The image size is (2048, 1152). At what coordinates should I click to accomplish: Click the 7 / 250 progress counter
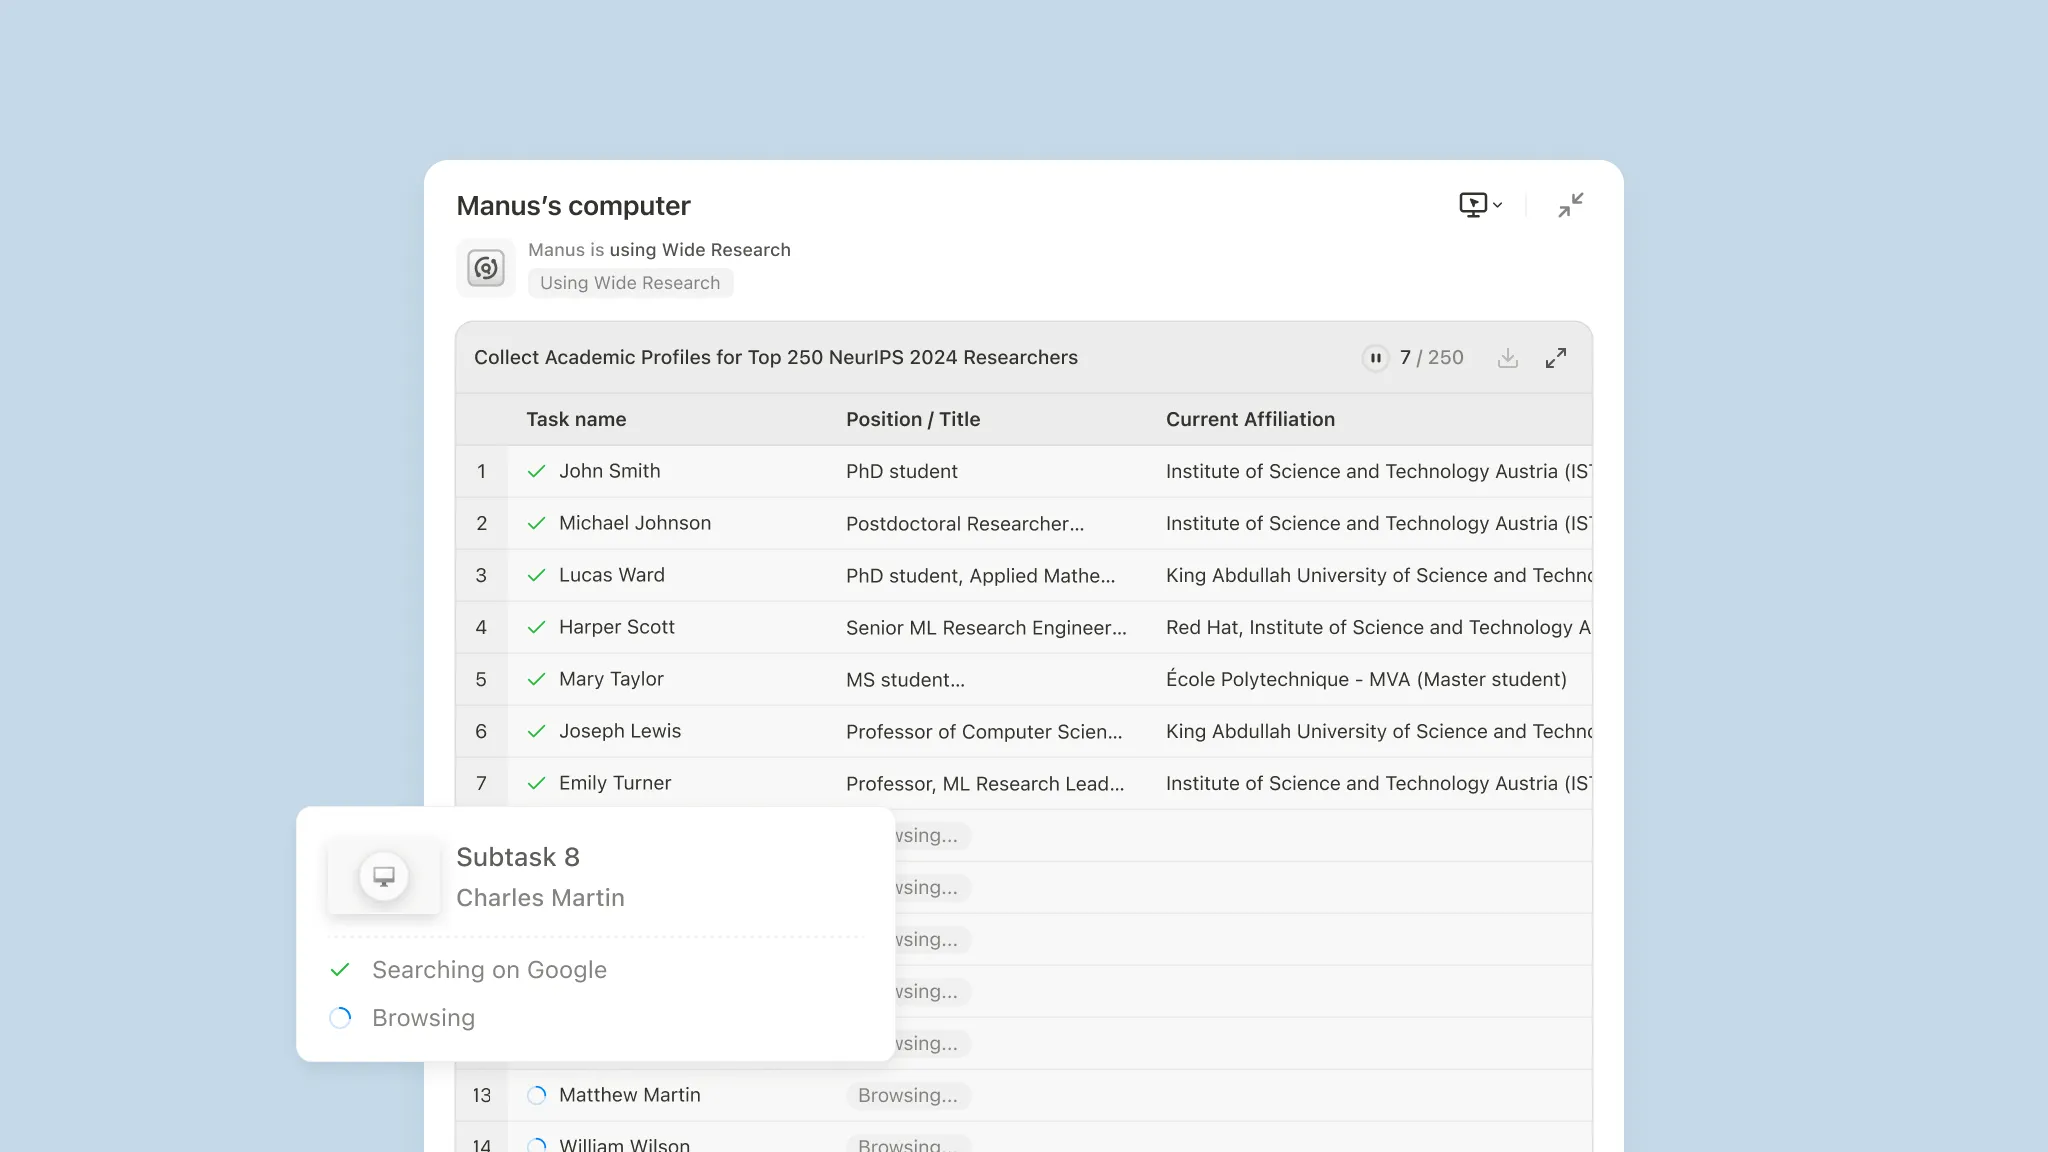tap(1431, 358)
